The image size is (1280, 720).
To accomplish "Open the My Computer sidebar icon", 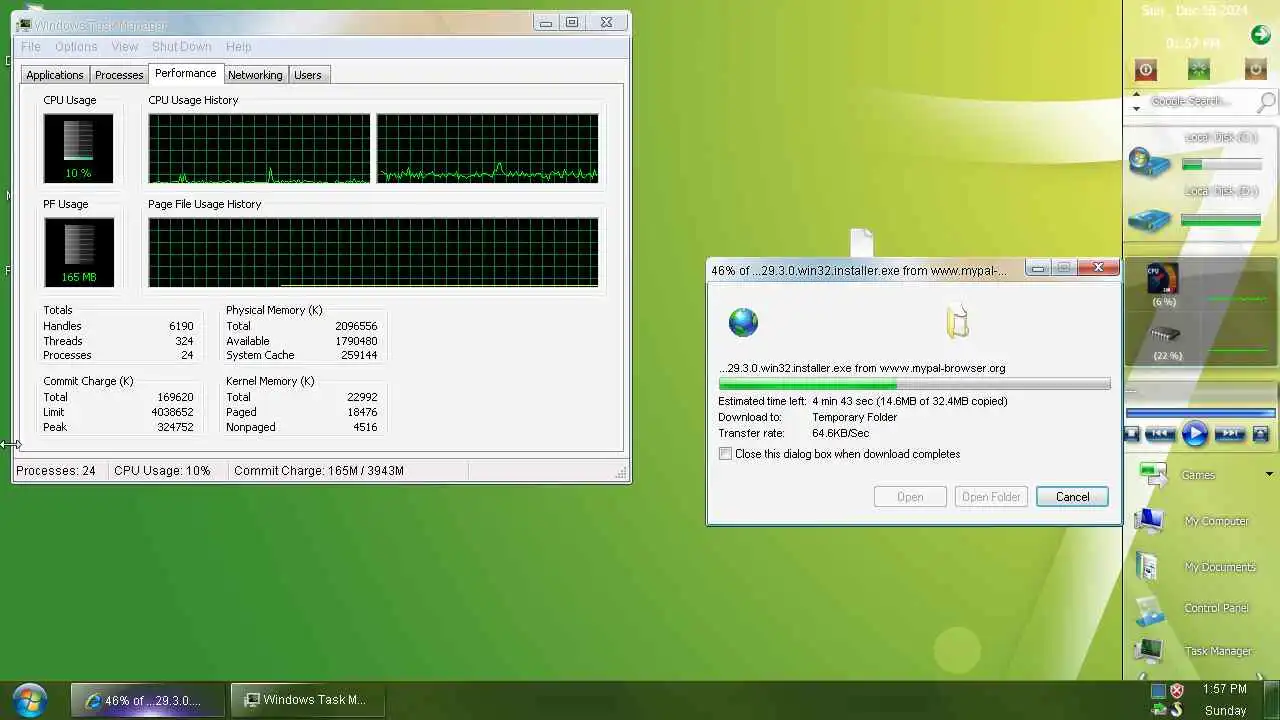I will tap(1149, 520).
